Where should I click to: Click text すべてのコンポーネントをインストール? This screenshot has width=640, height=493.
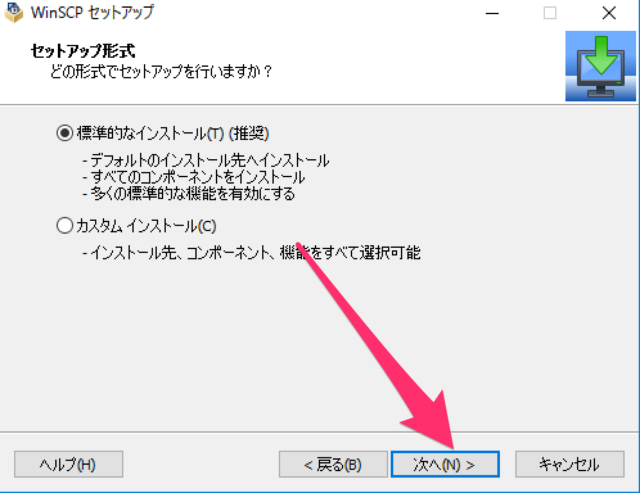(198, 177)
